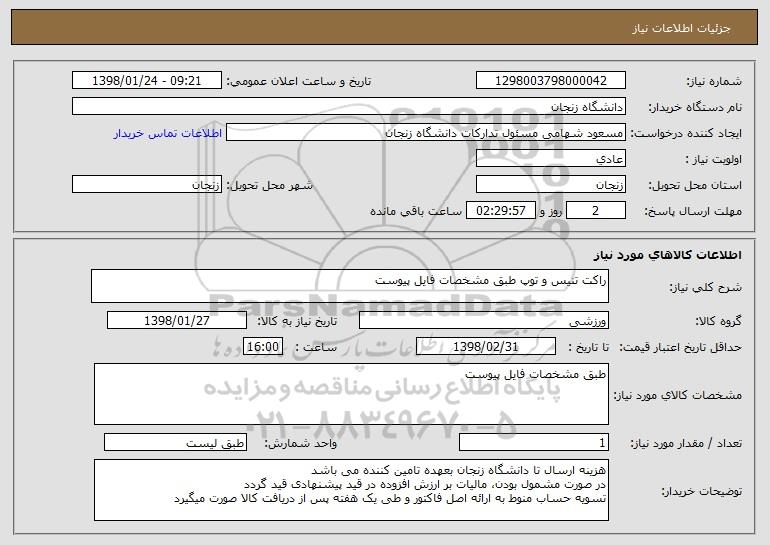Click the request creator field مسعود شهامی

pos(426,133)
